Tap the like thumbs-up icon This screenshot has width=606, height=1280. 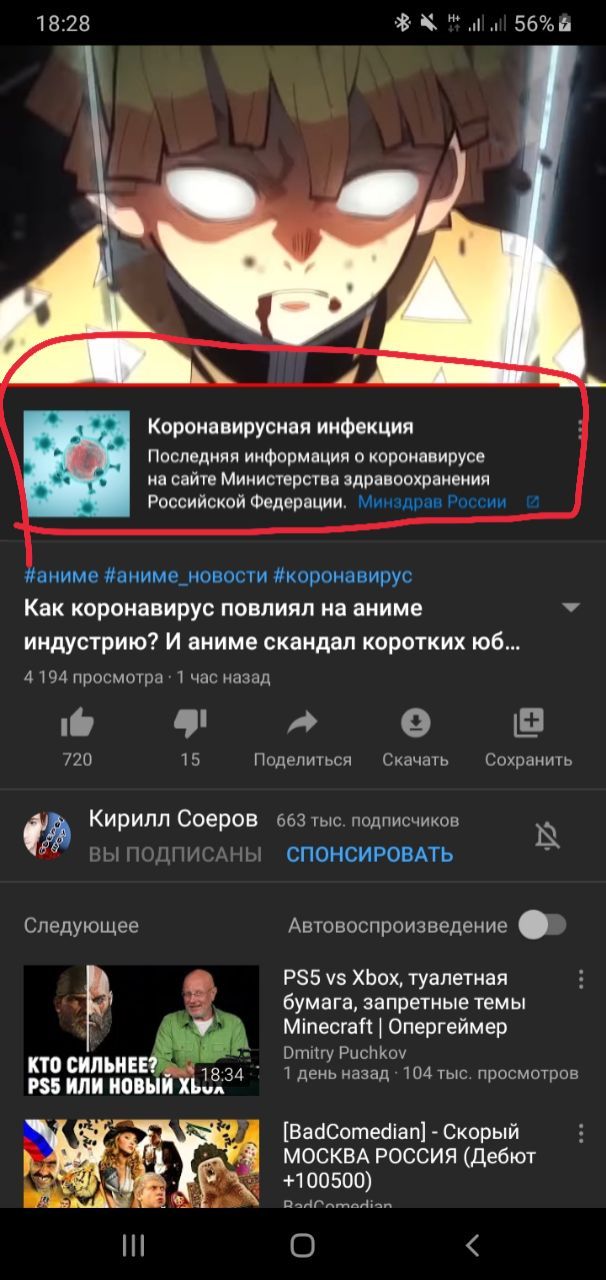coord(77,723)
